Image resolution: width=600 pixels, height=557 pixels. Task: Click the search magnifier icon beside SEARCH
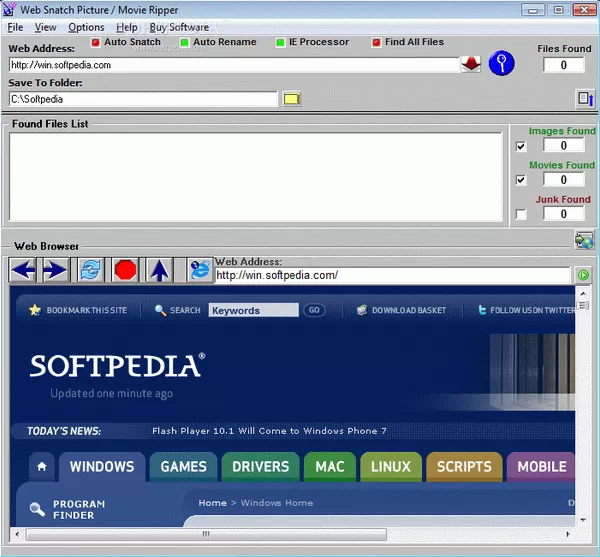(x=160, y=310)
